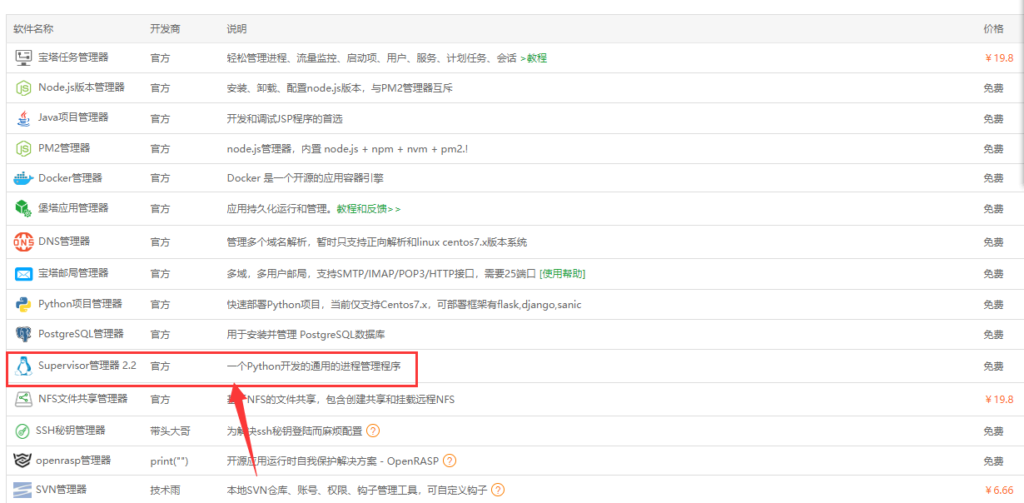Click the 堡塔应用管理器 green cube icon
Viewport: 1024px width, 503px height.
[24, 208]
